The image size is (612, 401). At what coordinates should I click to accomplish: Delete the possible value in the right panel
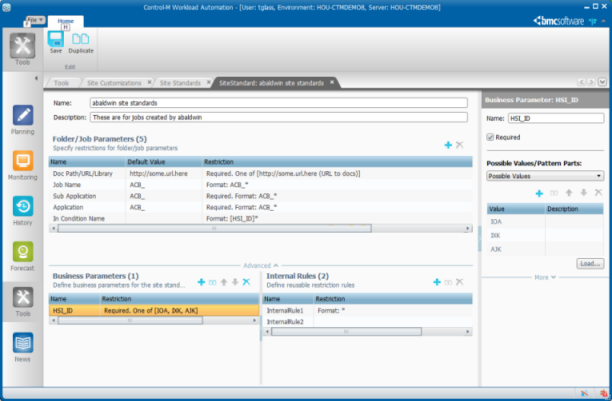[x=598, y=193]
